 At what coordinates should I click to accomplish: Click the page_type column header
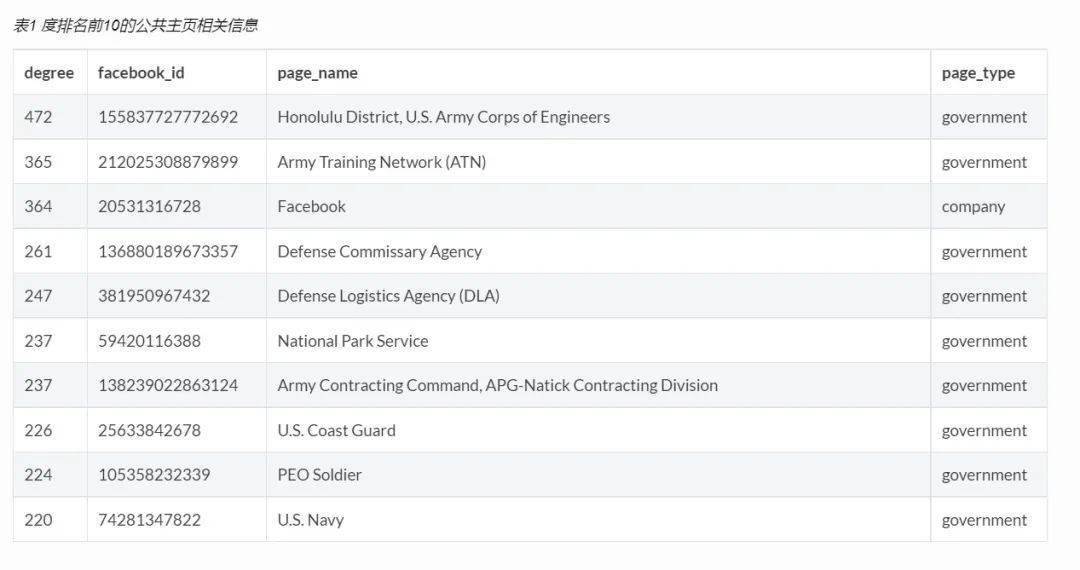[x=978, y=73]
